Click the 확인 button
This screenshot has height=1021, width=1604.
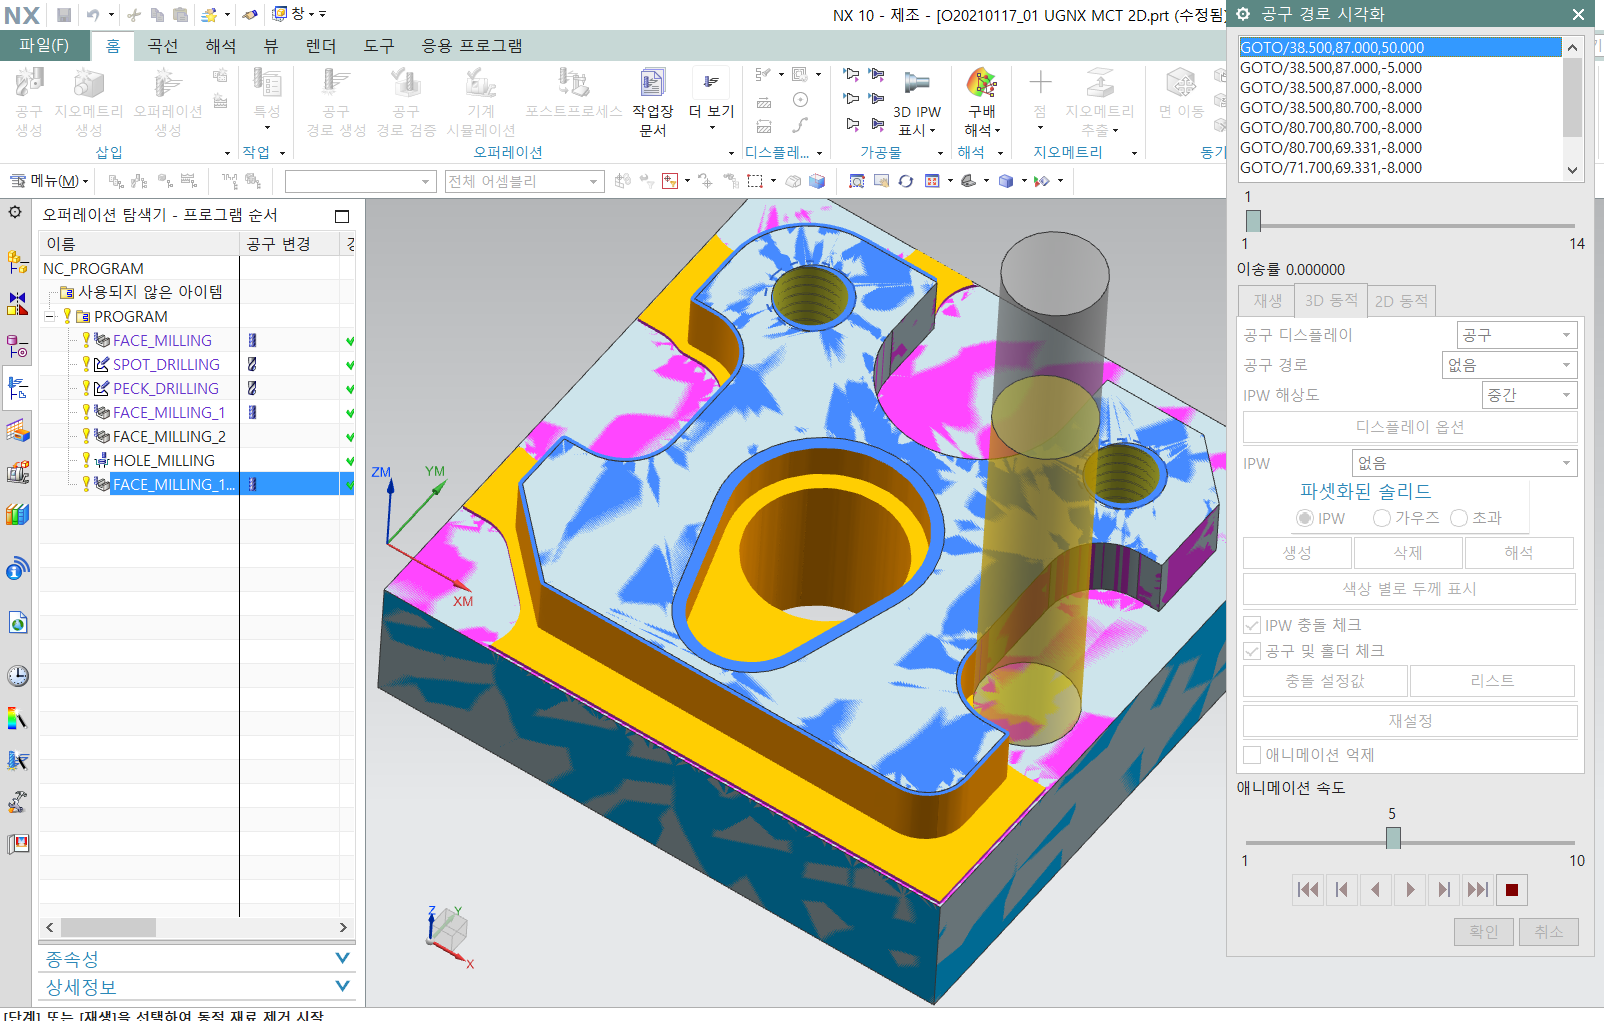coord(1484,932)
